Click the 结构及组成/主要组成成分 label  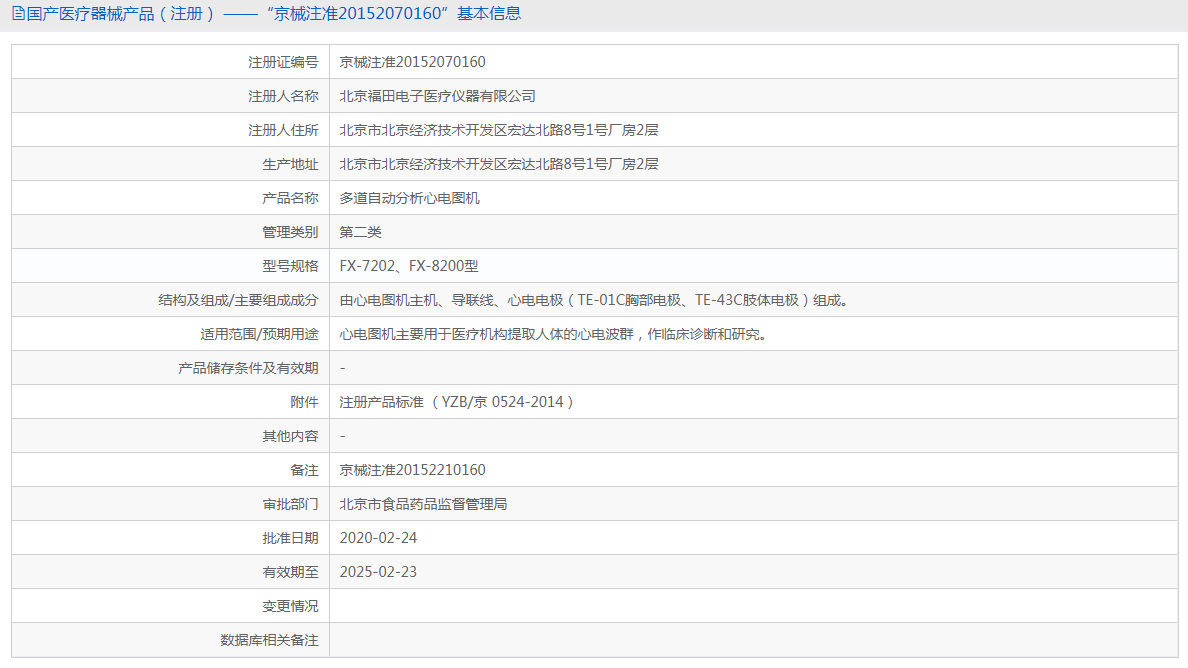[238, 300]
